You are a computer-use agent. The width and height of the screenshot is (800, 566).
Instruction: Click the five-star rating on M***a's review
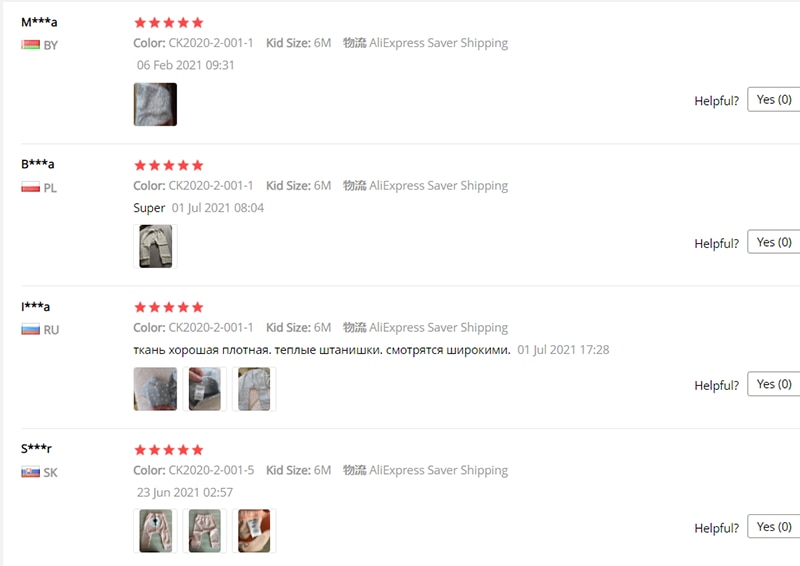[169, 22]
